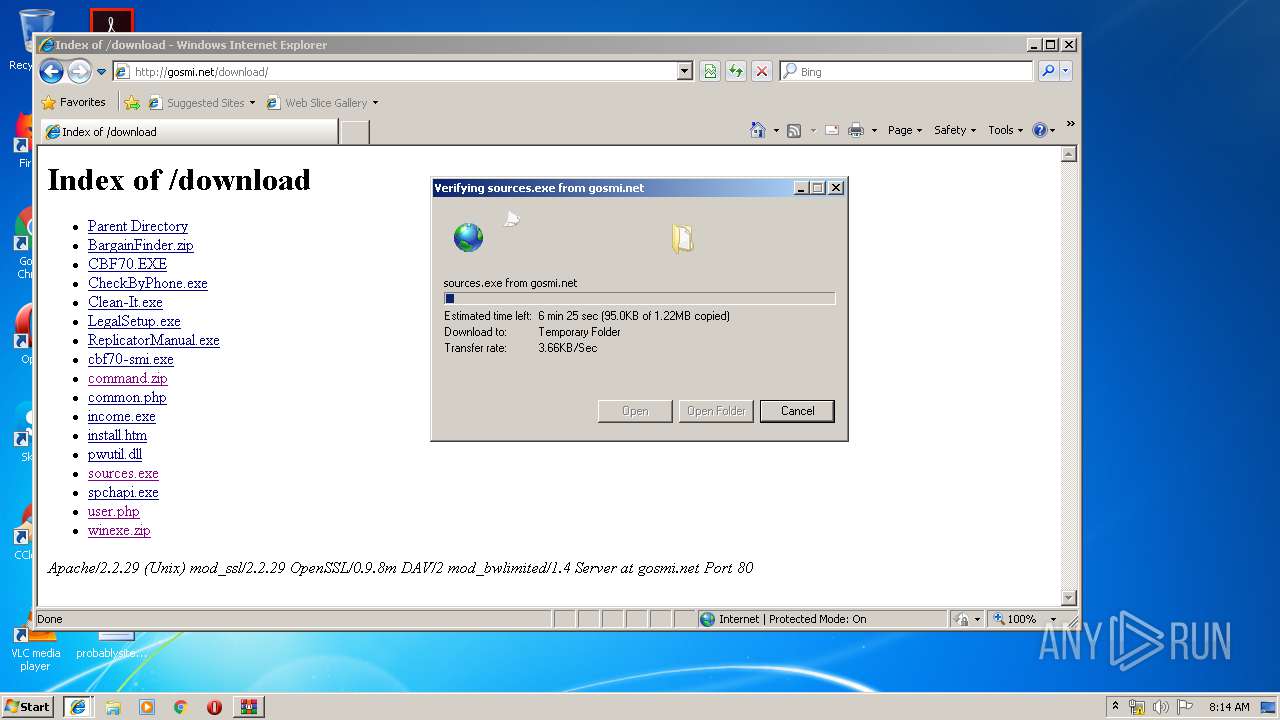Open the Page menu
This screenshot has width=1280, height=720.
point(905,130)
